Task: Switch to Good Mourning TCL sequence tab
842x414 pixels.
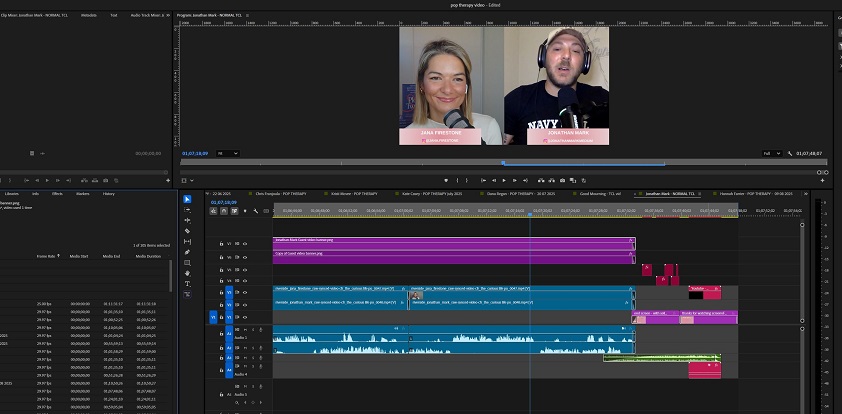Action: [x=599, y=193]
